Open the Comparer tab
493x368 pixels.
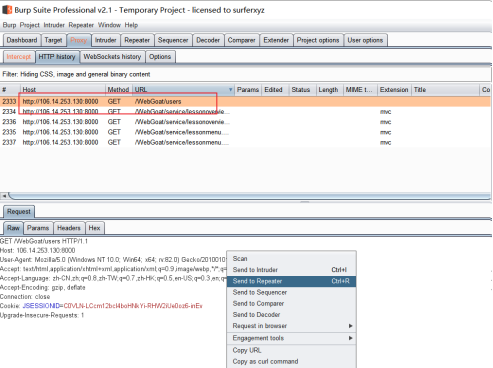pos(241,40)
